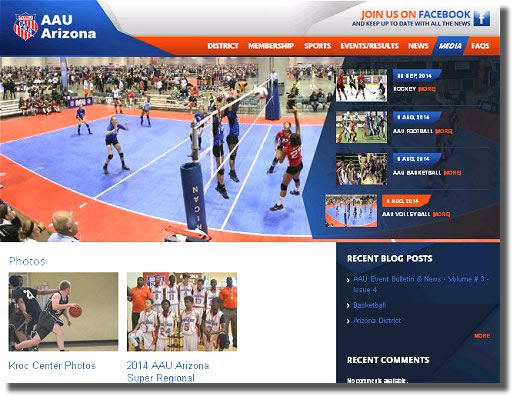The height and width of the screenshot is (395, 512).
Task: Select the Media tab
Action: [450, 46]
